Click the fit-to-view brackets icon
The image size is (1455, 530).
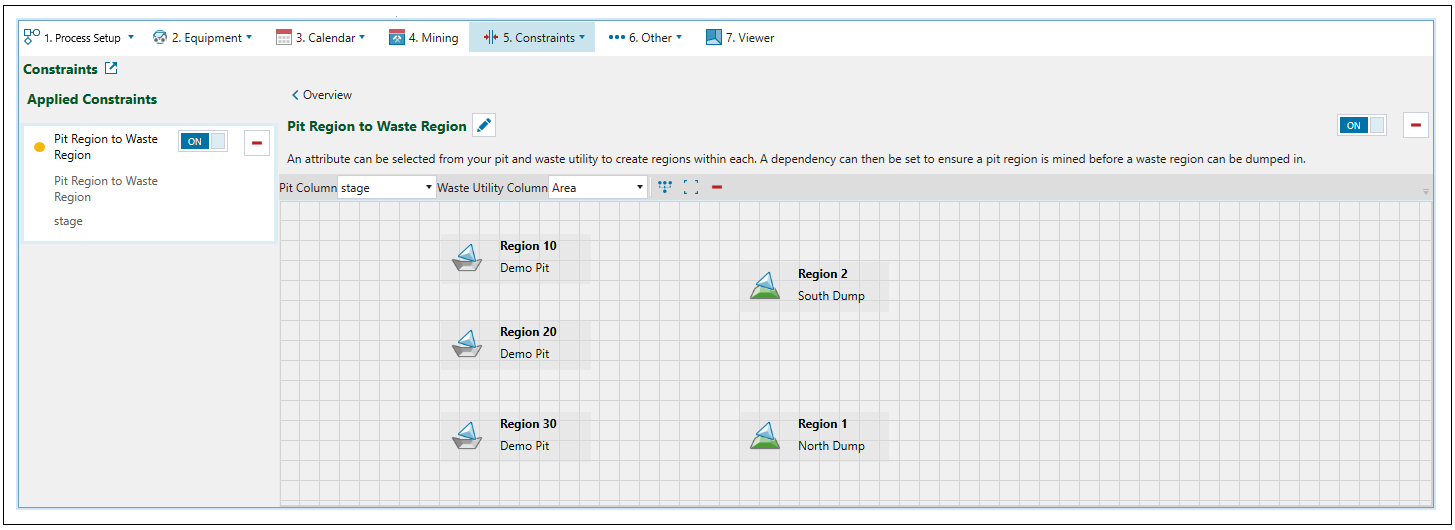coord(691,187)
